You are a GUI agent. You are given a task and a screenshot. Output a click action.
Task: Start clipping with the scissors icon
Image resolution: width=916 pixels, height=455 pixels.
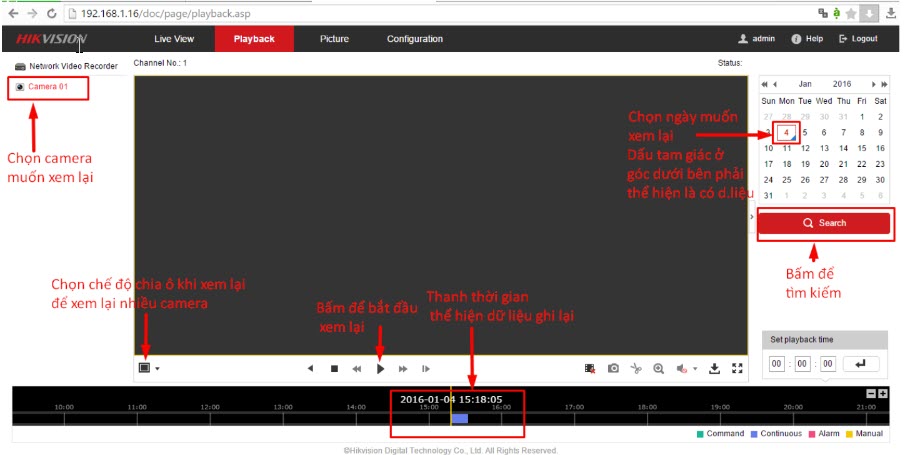point(636,369)
